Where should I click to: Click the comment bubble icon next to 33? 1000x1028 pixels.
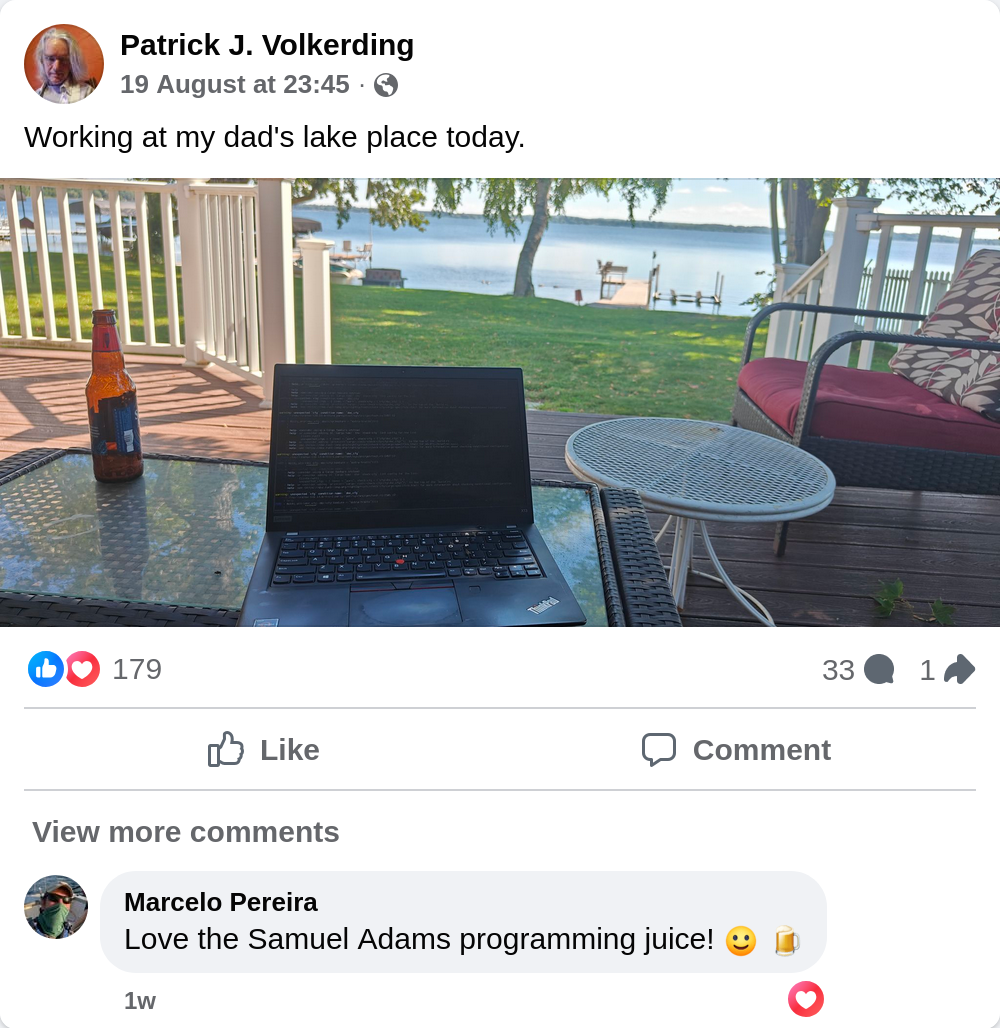tap(879, 670)
